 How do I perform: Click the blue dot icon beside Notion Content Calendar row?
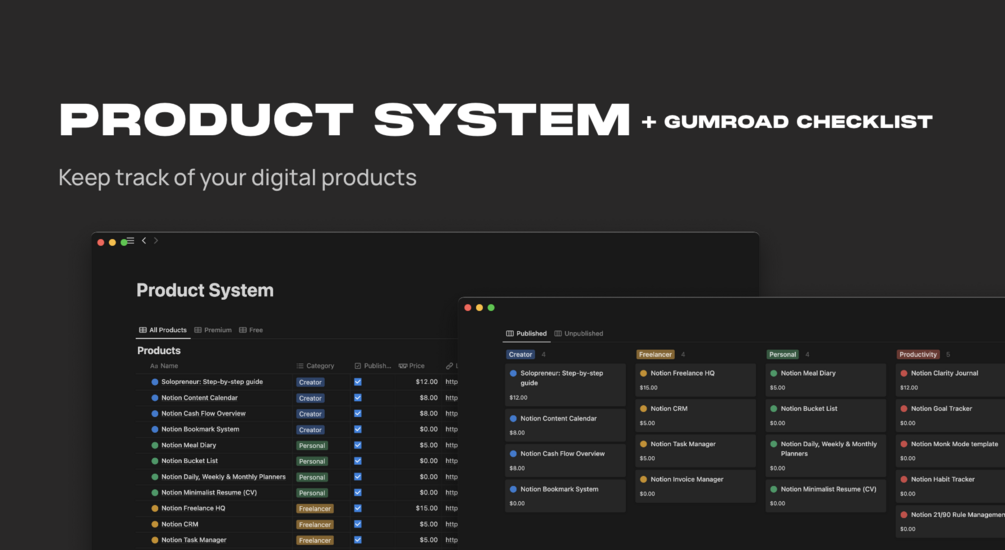[154, 398]
